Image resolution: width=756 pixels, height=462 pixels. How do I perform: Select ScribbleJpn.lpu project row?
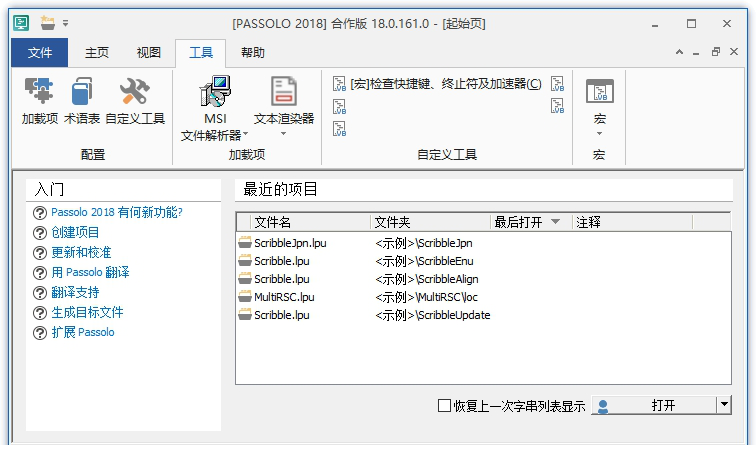click(483, 243)
